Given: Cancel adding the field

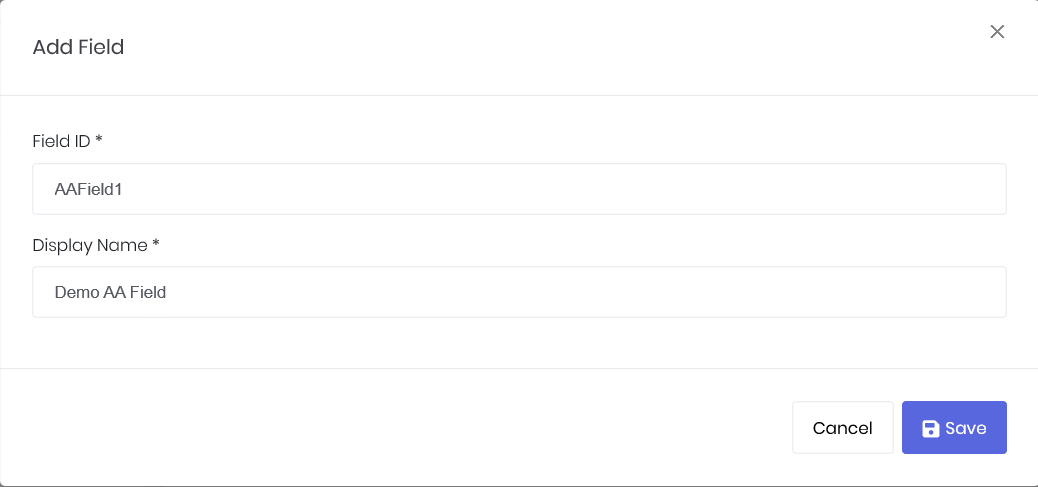Looking at the screenshot, I should (842, 428).
